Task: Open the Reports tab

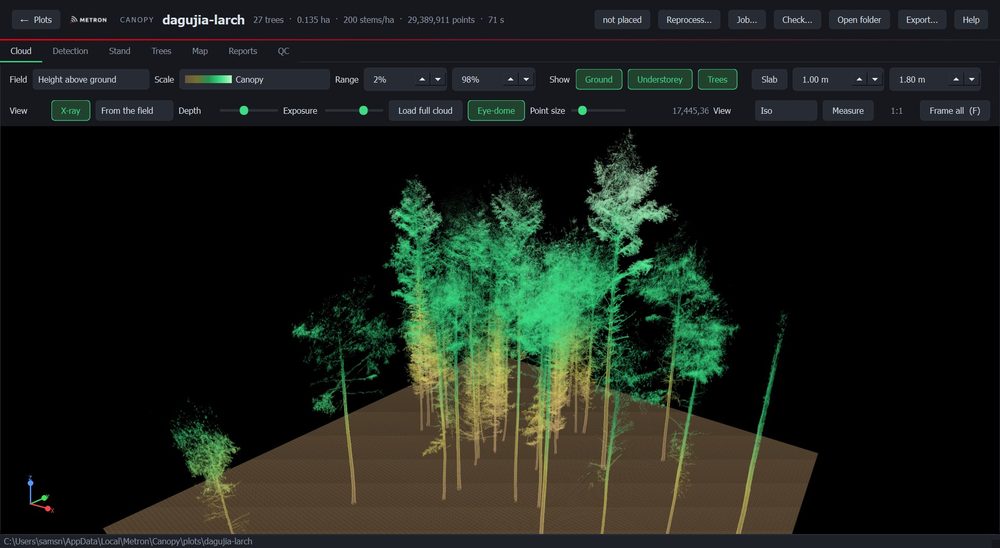Action: pos(242,51)
